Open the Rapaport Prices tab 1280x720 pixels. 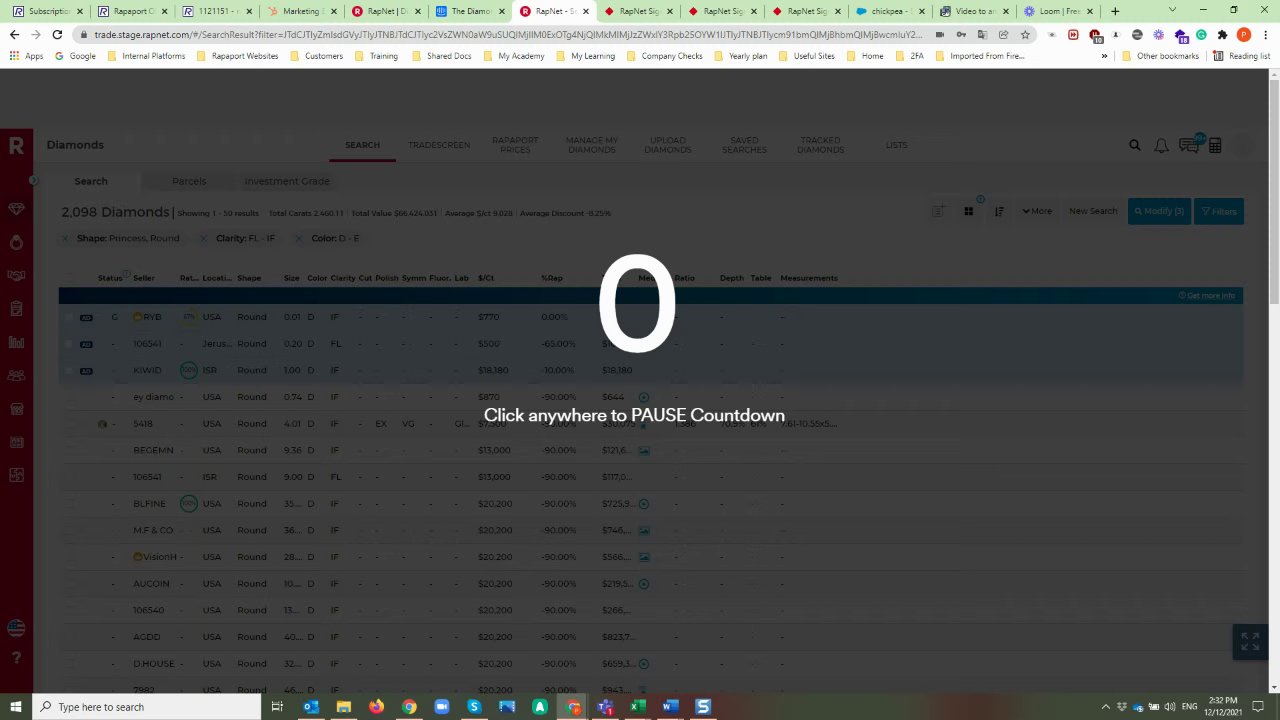coord(515,145)
